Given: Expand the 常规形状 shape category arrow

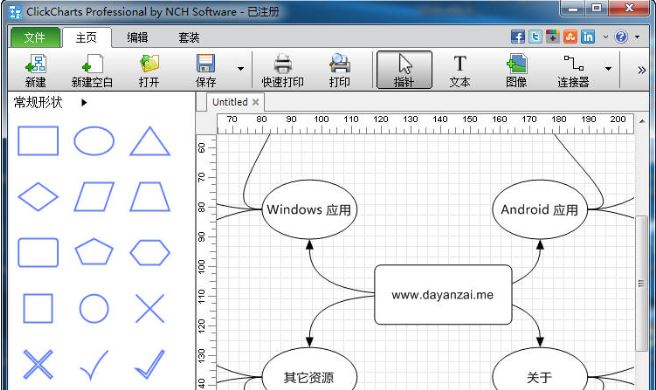Looking at the screenshot, I should pos(84,103).
